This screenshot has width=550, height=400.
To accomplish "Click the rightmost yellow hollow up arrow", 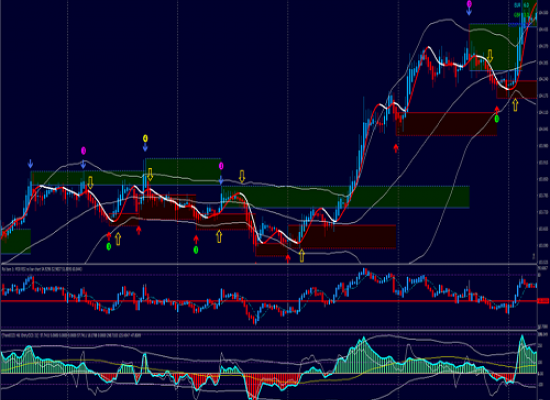I will (x=515, y=105).
